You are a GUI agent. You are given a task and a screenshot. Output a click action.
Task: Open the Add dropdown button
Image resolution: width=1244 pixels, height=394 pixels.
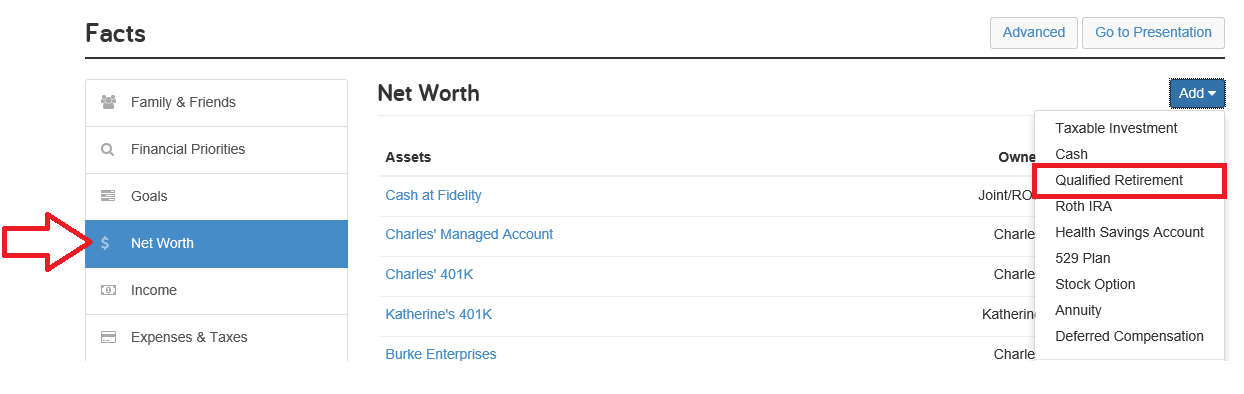[x=1197, y=93]
